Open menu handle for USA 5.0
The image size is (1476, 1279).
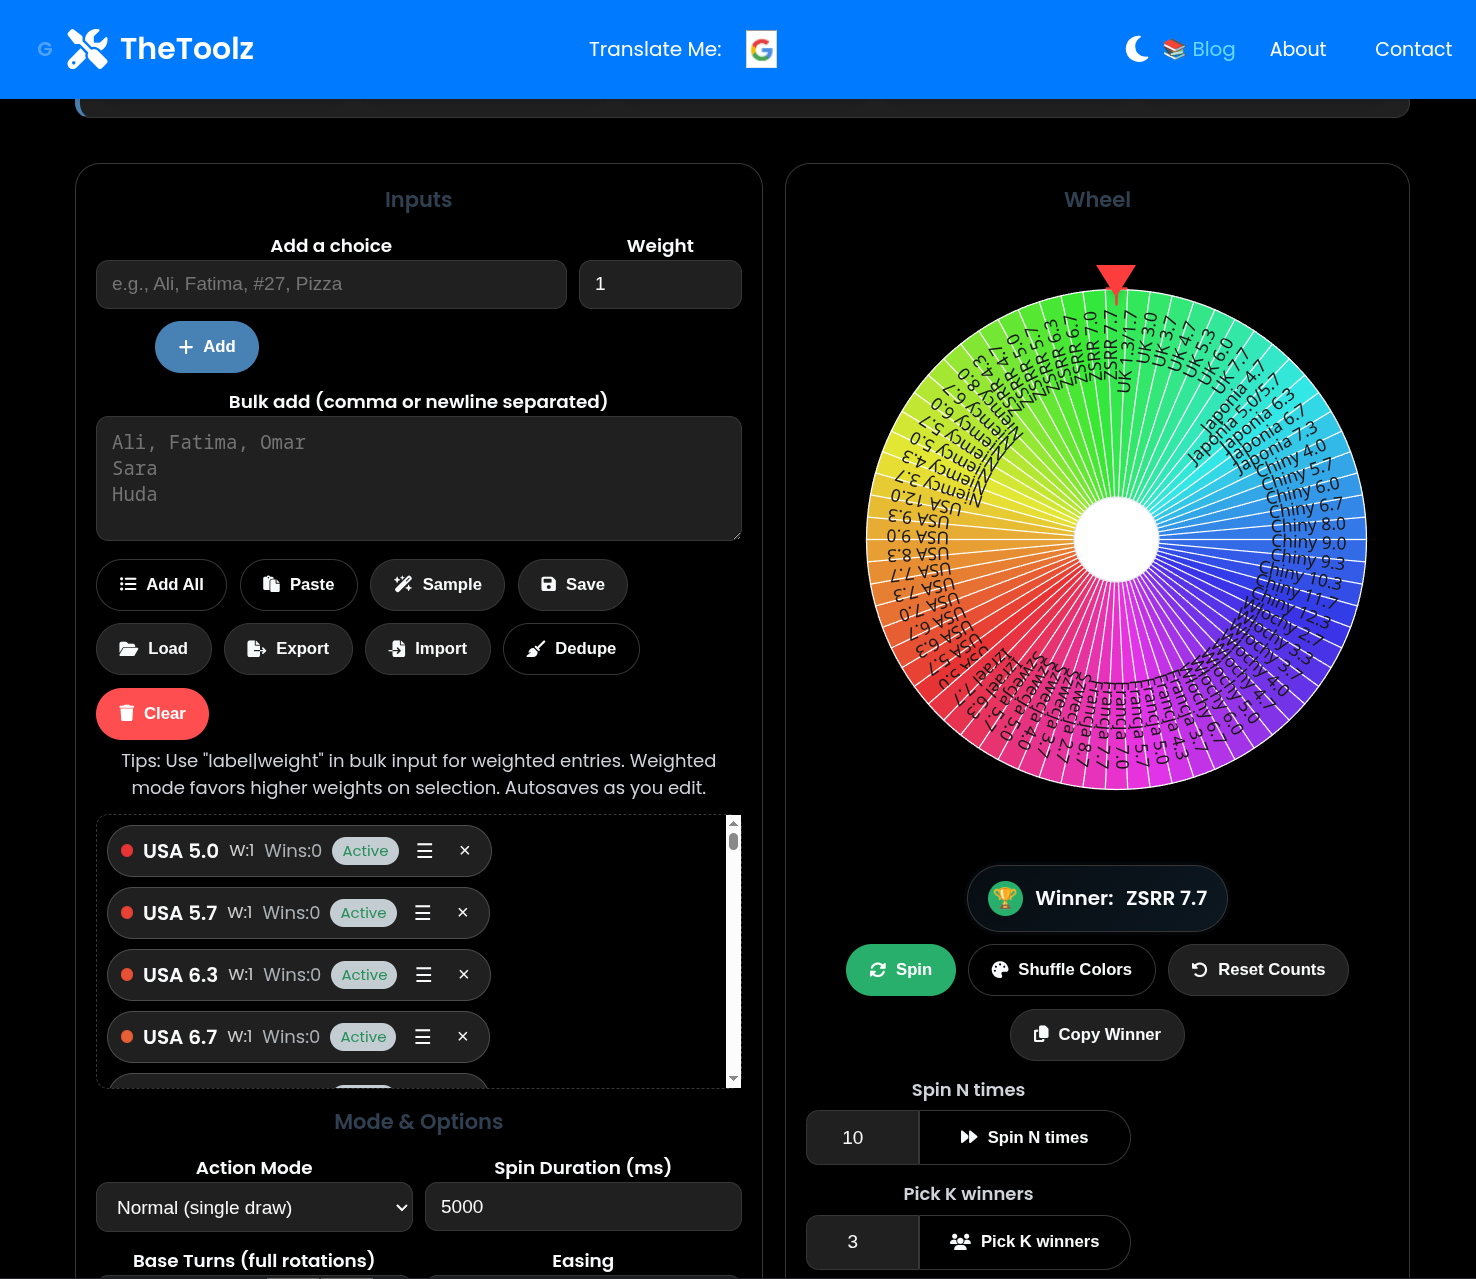pyautogui.click(x=425, y=851)
